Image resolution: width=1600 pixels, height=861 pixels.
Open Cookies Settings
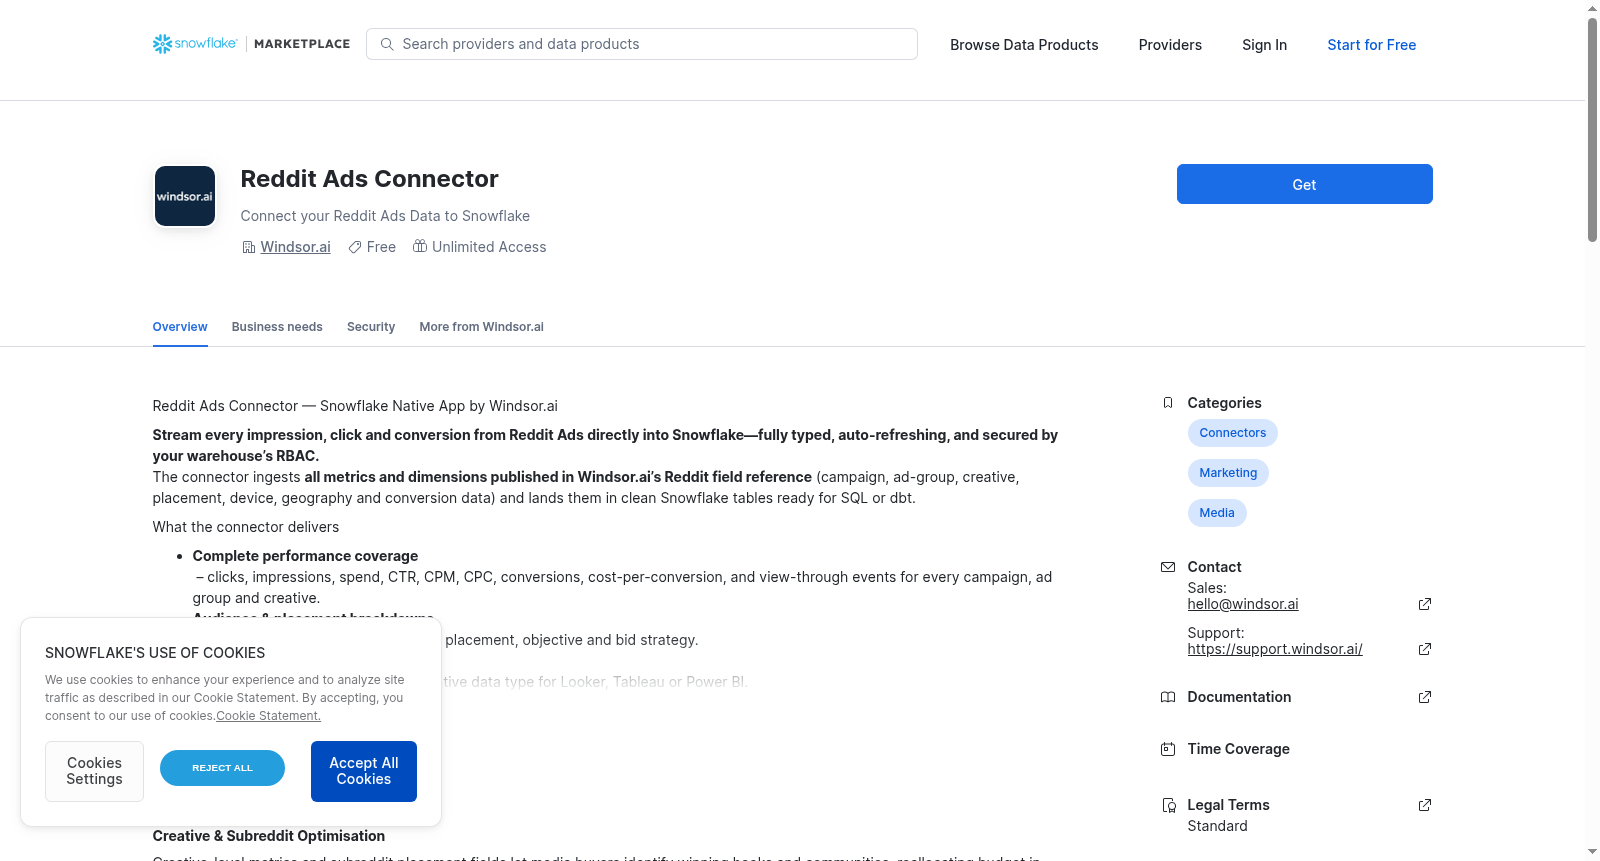[x=94, y=771]
